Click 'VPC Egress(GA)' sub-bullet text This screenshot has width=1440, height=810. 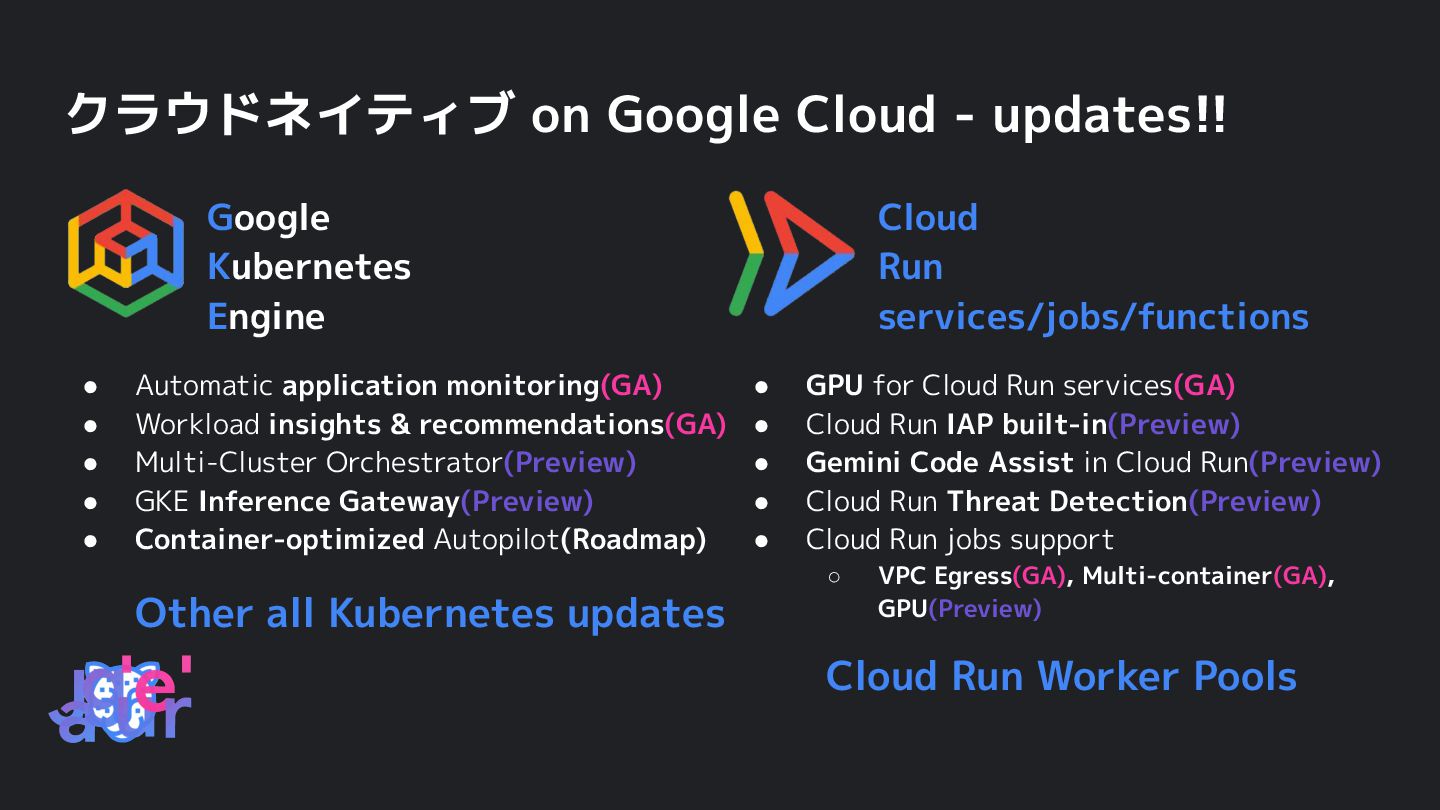click(973, 576)
